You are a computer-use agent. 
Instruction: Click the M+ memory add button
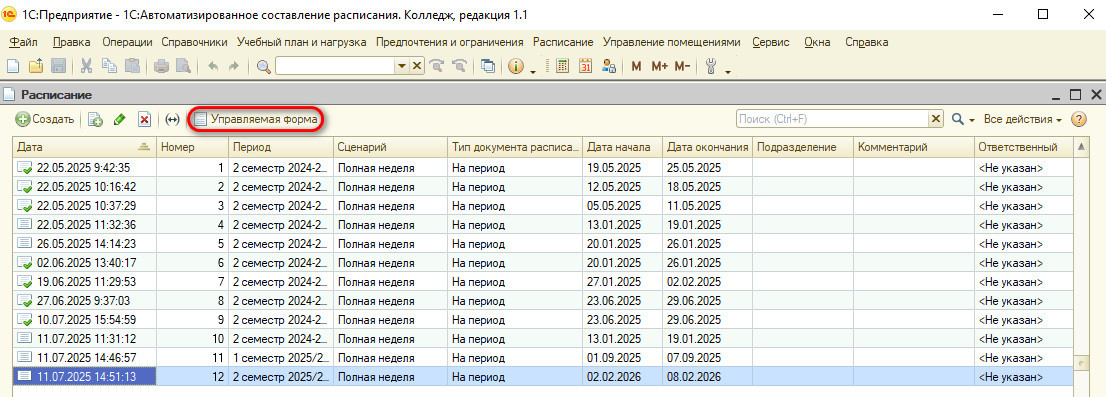point(660,66)
